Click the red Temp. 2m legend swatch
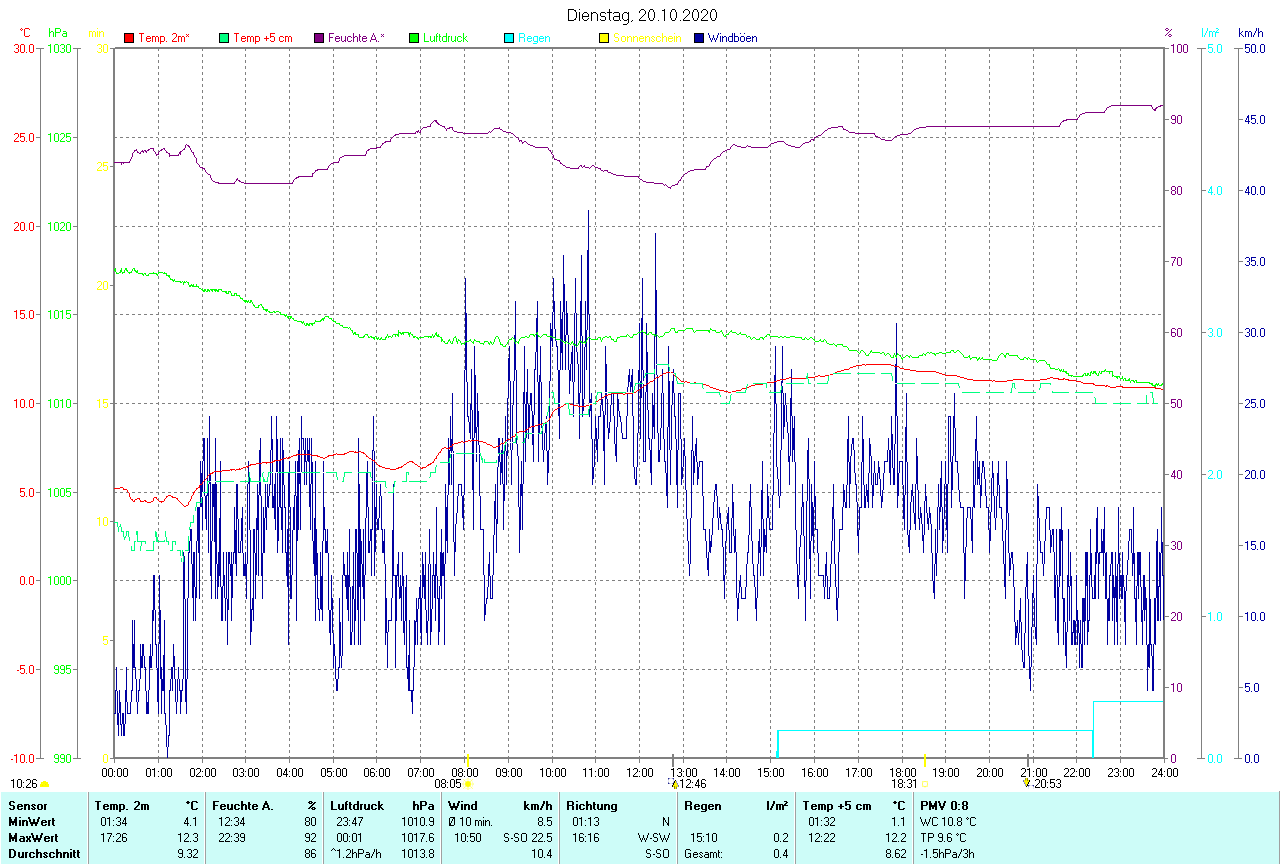Viewport: 1280px width, 864px height. tap(129, 38)
